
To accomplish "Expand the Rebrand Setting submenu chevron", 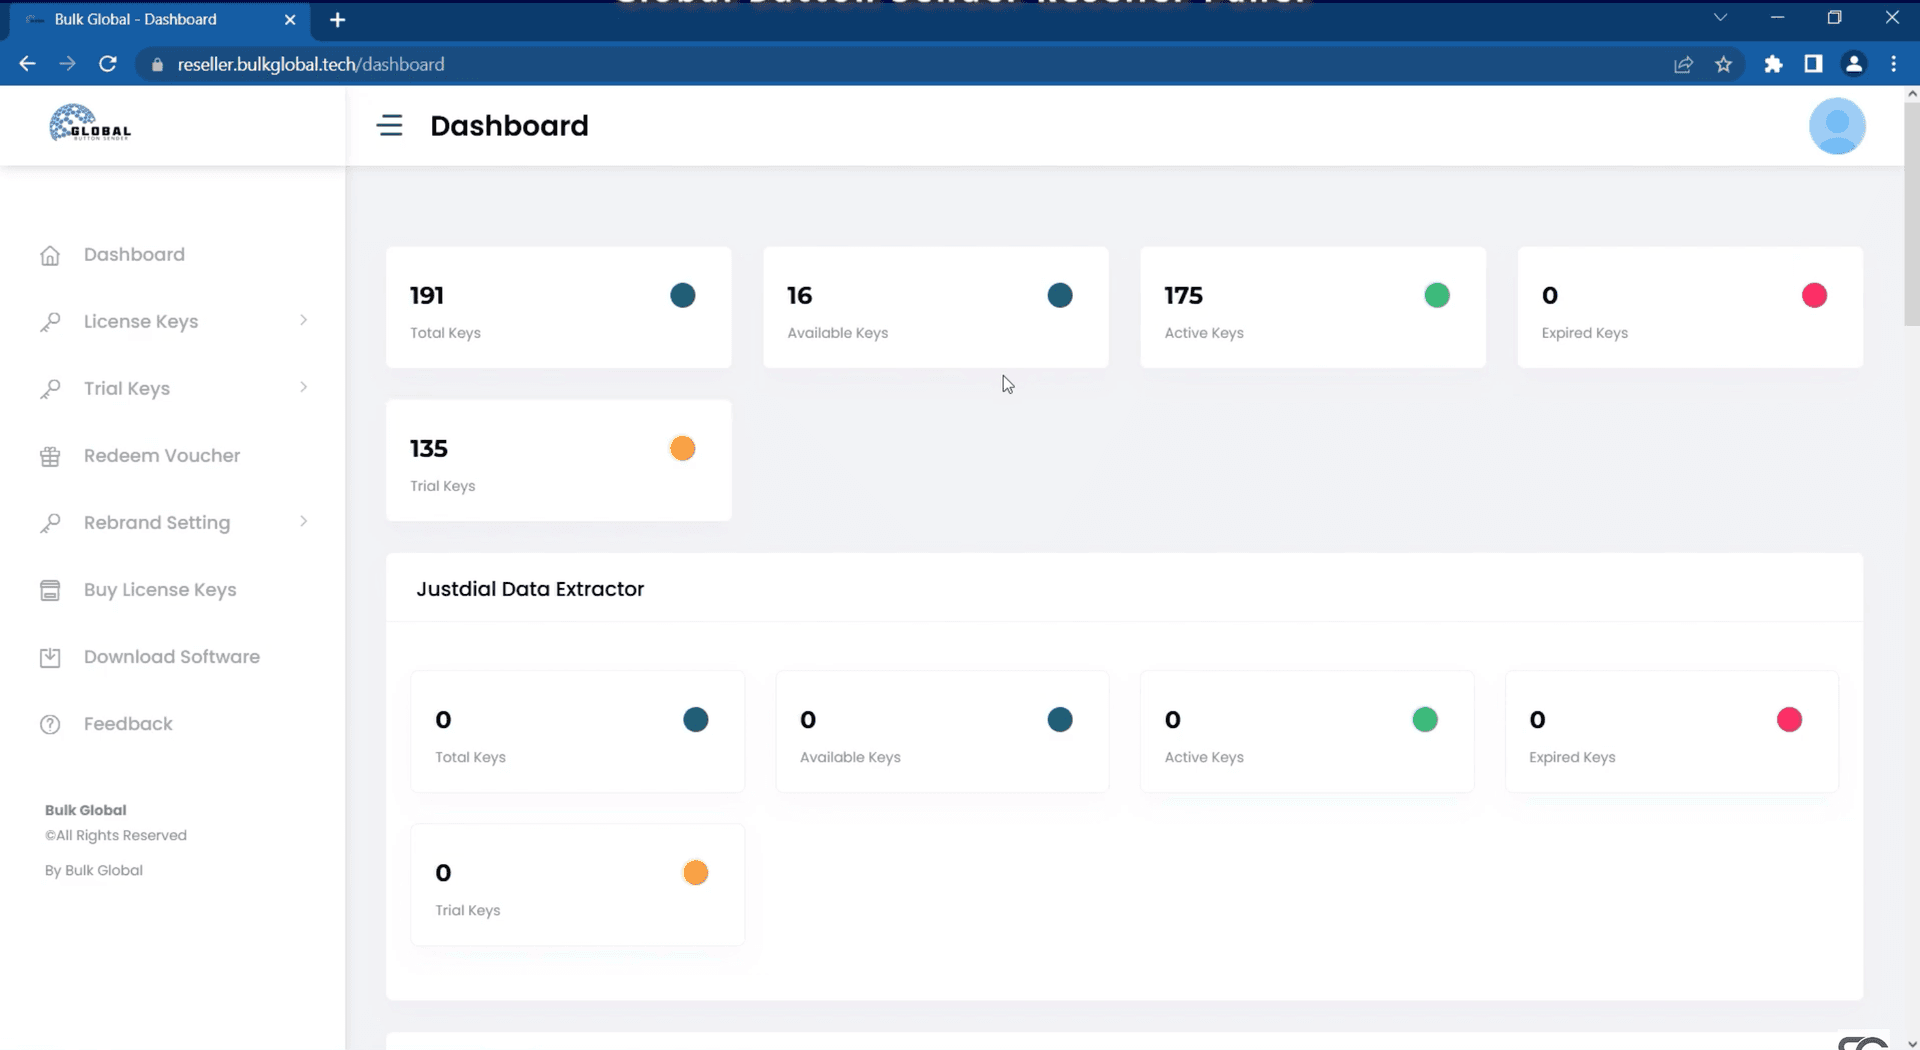I will click(303, 521).
